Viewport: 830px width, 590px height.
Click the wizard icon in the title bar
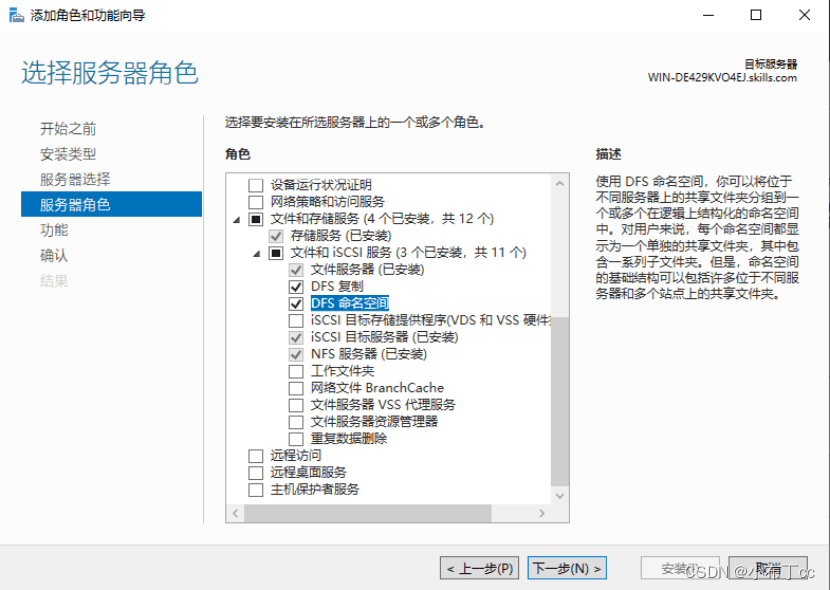16,15
